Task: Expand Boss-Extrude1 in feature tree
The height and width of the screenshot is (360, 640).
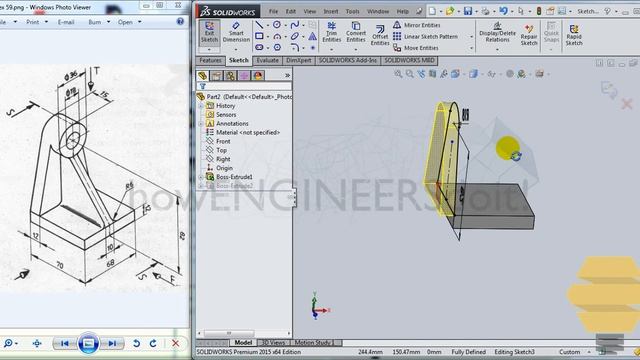Action: [x=201, y=177]
